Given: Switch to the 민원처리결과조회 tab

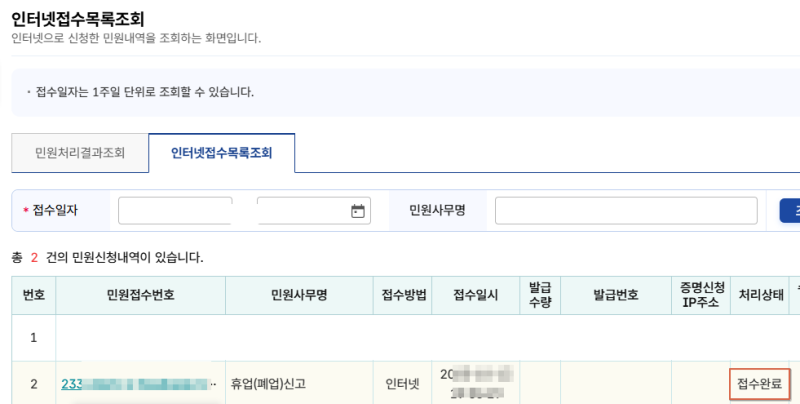Looking at the screenshot, I should click(x=80, y=153).
